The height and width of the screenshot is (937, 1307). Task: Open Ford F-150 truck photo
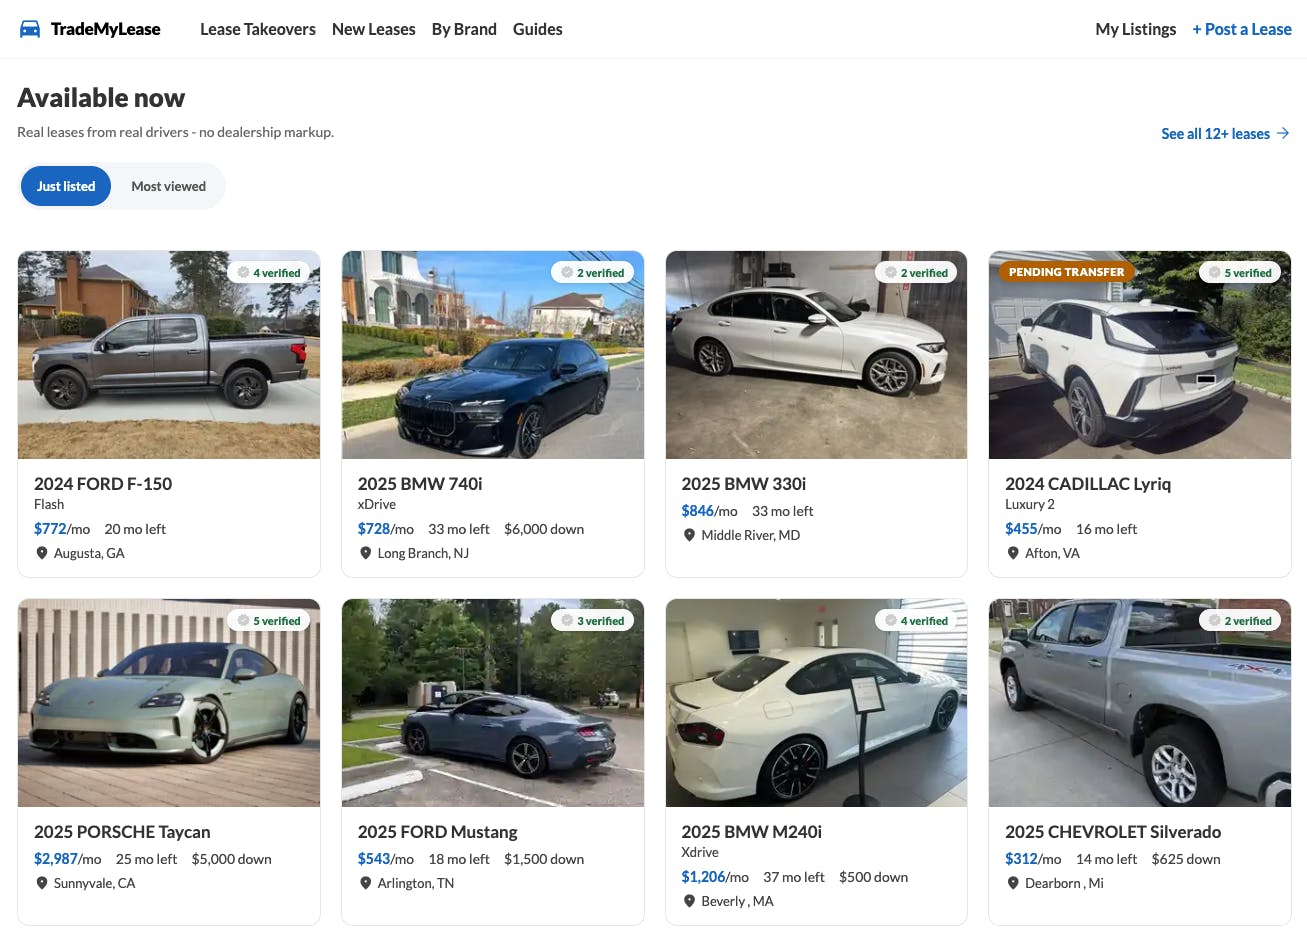[x=169, y=355]
